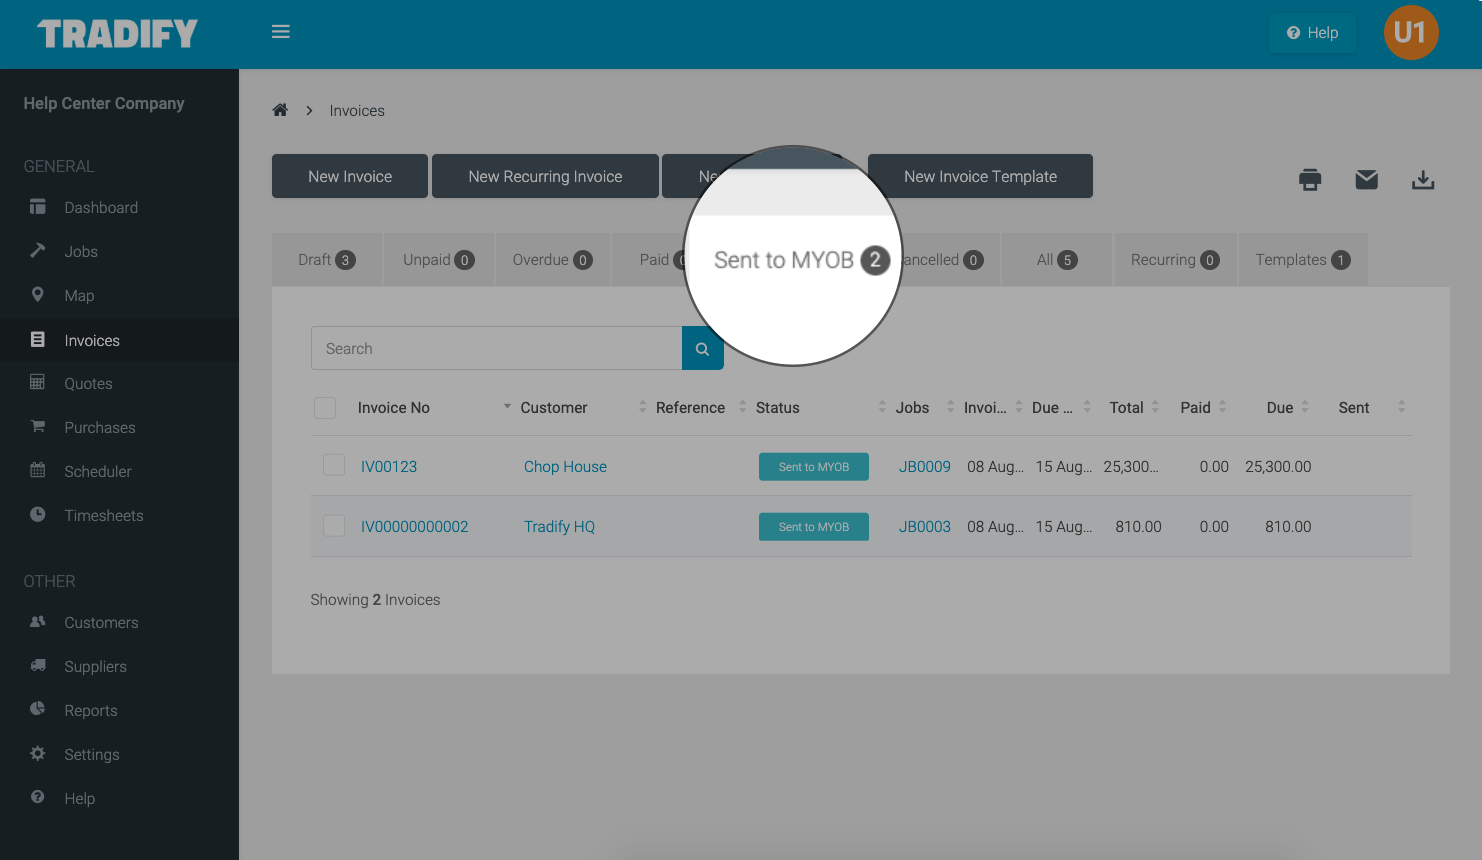Image resolution: width=1482 pixels, height=860 pixels.
Task: Select Invoices in the sidebar
Action: 92,340
